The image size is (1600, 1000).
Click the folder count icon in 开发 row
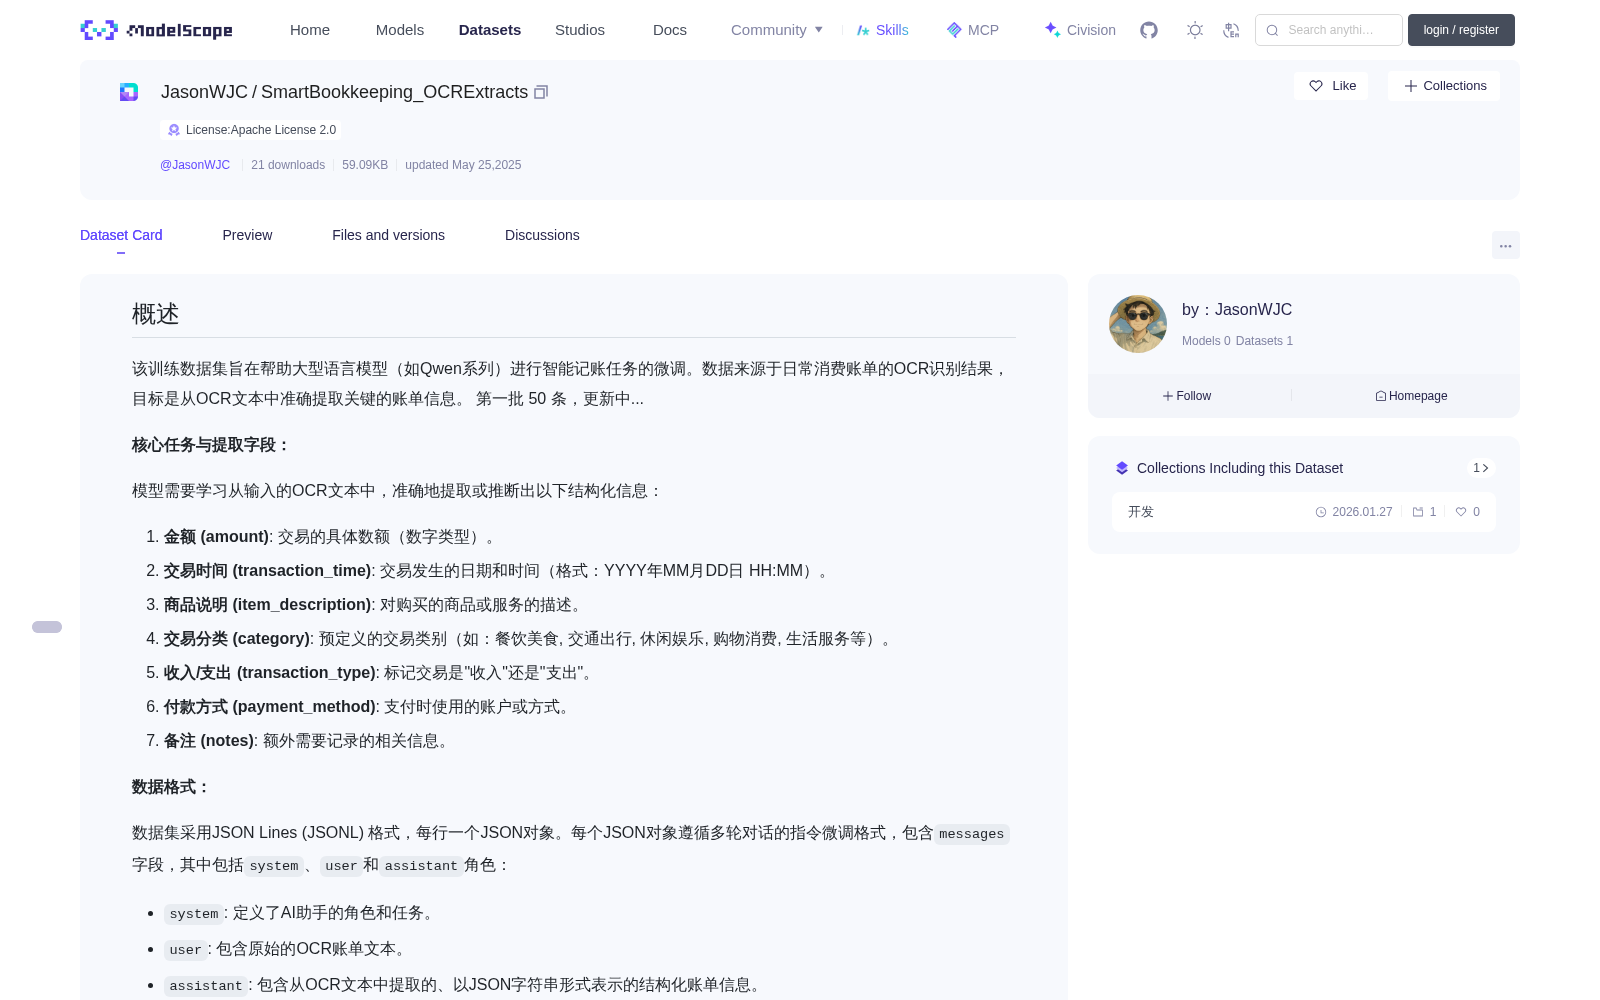1418,512
